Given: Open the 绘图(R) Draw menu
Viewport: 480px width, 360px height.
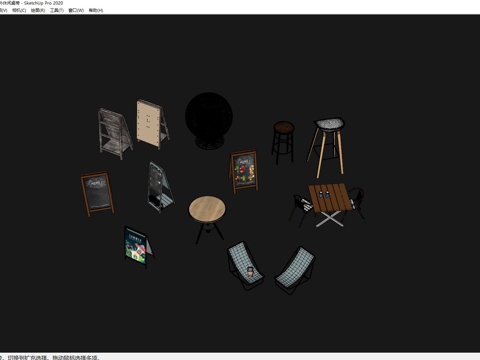Looking at the screenshot, I should point(38,10).
